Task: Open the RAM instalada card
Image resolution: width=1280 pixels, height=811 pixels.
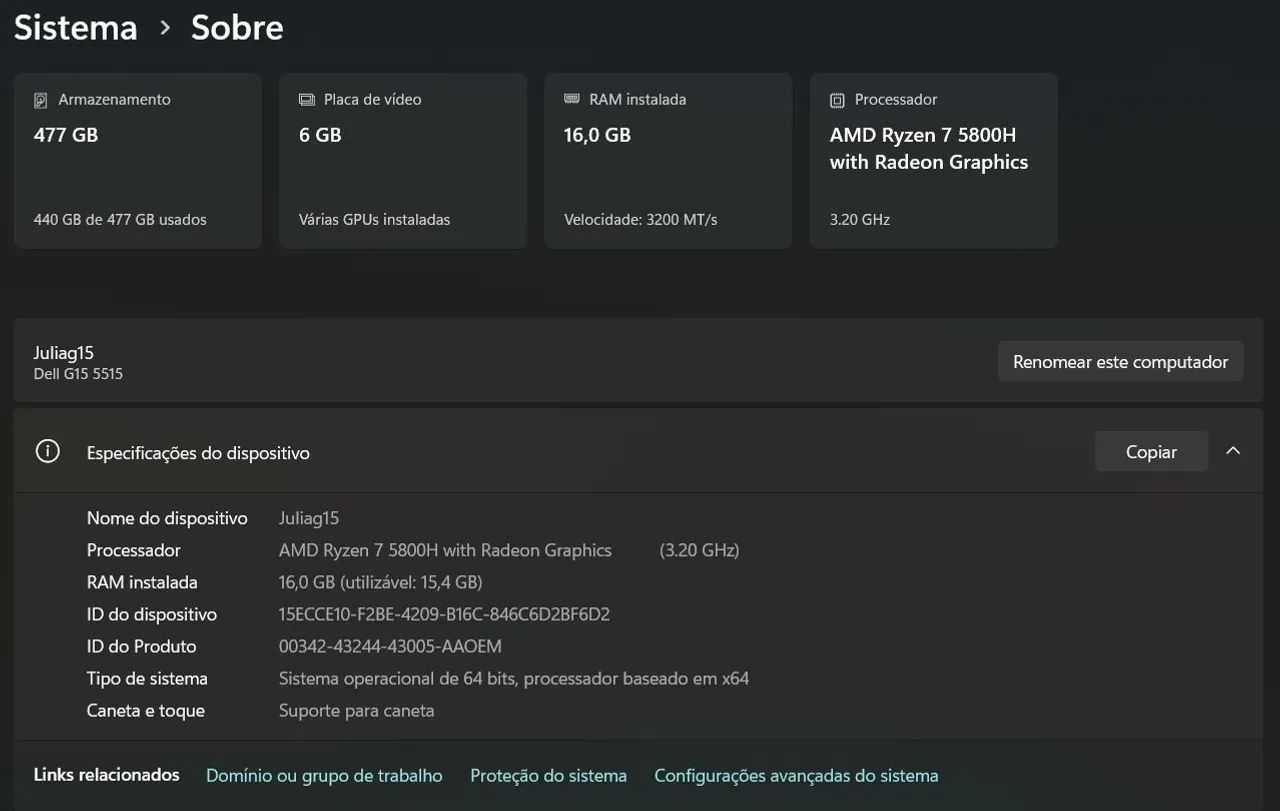Action: (x=667, y=160)
